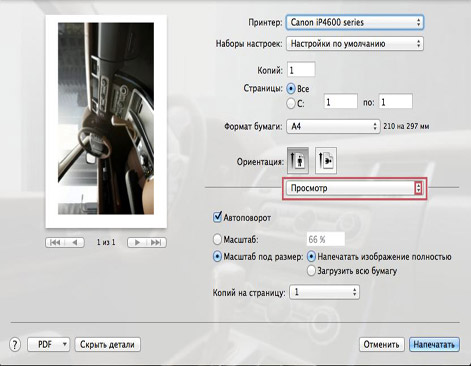Screen dimensions: 471x366
Task: Go to first page of preview
Action: [x=55, y=242]
